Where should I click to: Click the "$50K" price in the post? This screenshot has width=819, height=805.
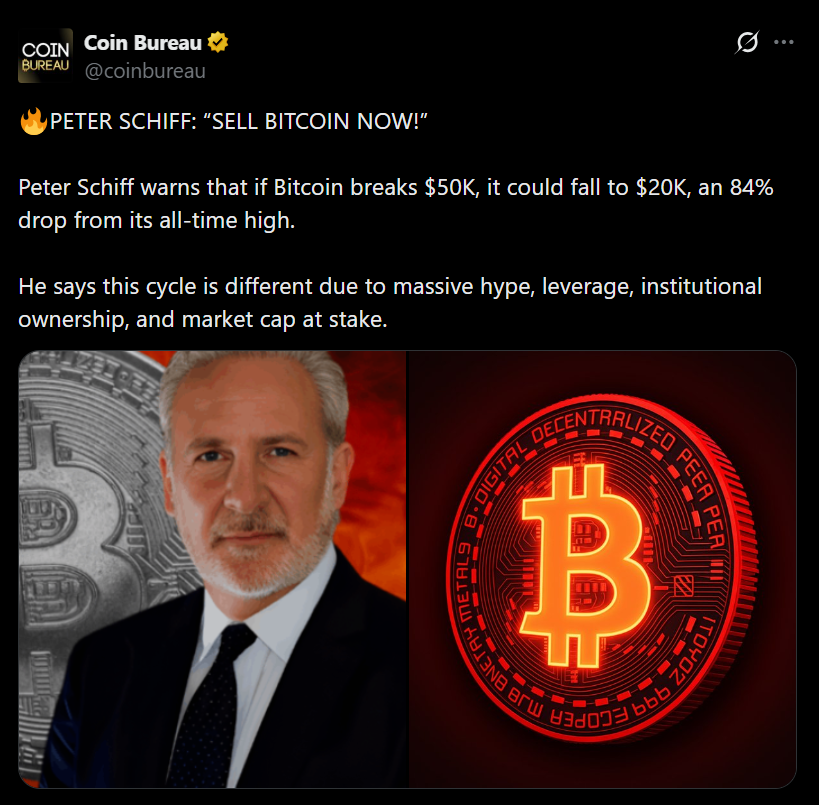[451, 188]
